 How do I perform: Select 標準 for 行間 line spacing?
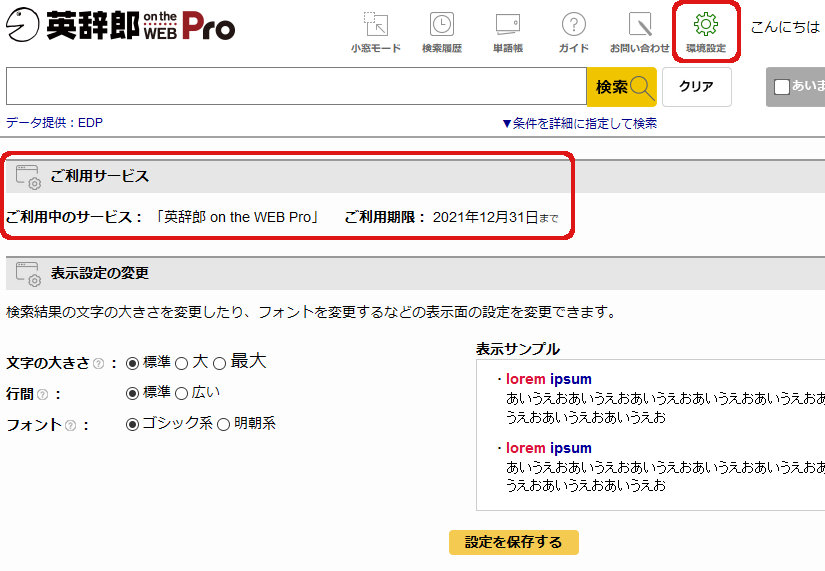(x=133, y=394)
